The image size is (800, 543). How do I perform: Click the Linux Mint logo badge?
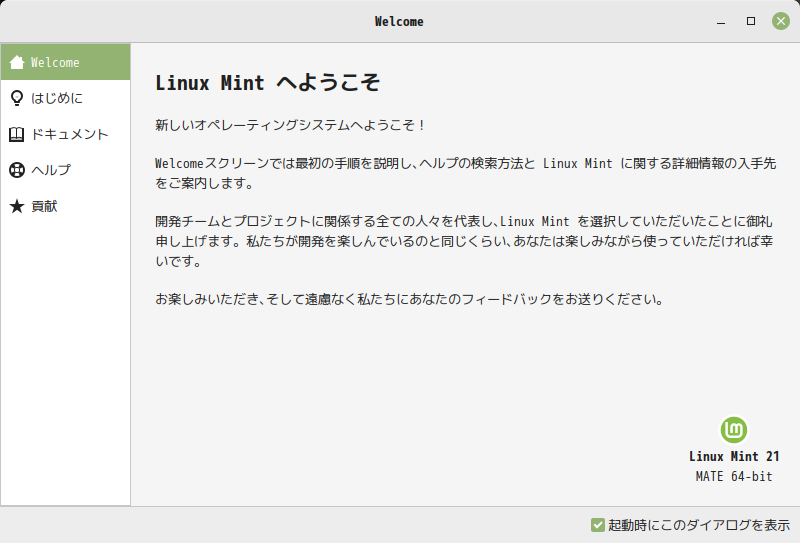tap(734, 430)
